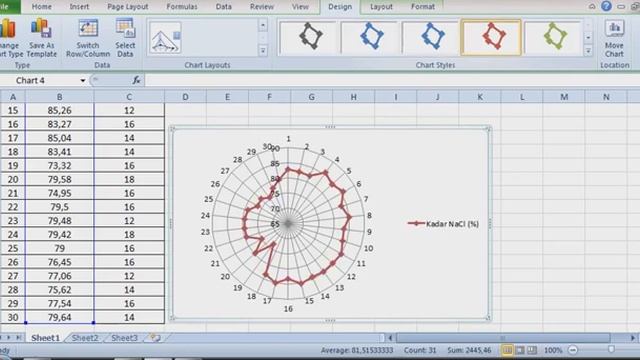Select row header 20
Viewport: 640px width, 360px height.
tap(13, 179)
